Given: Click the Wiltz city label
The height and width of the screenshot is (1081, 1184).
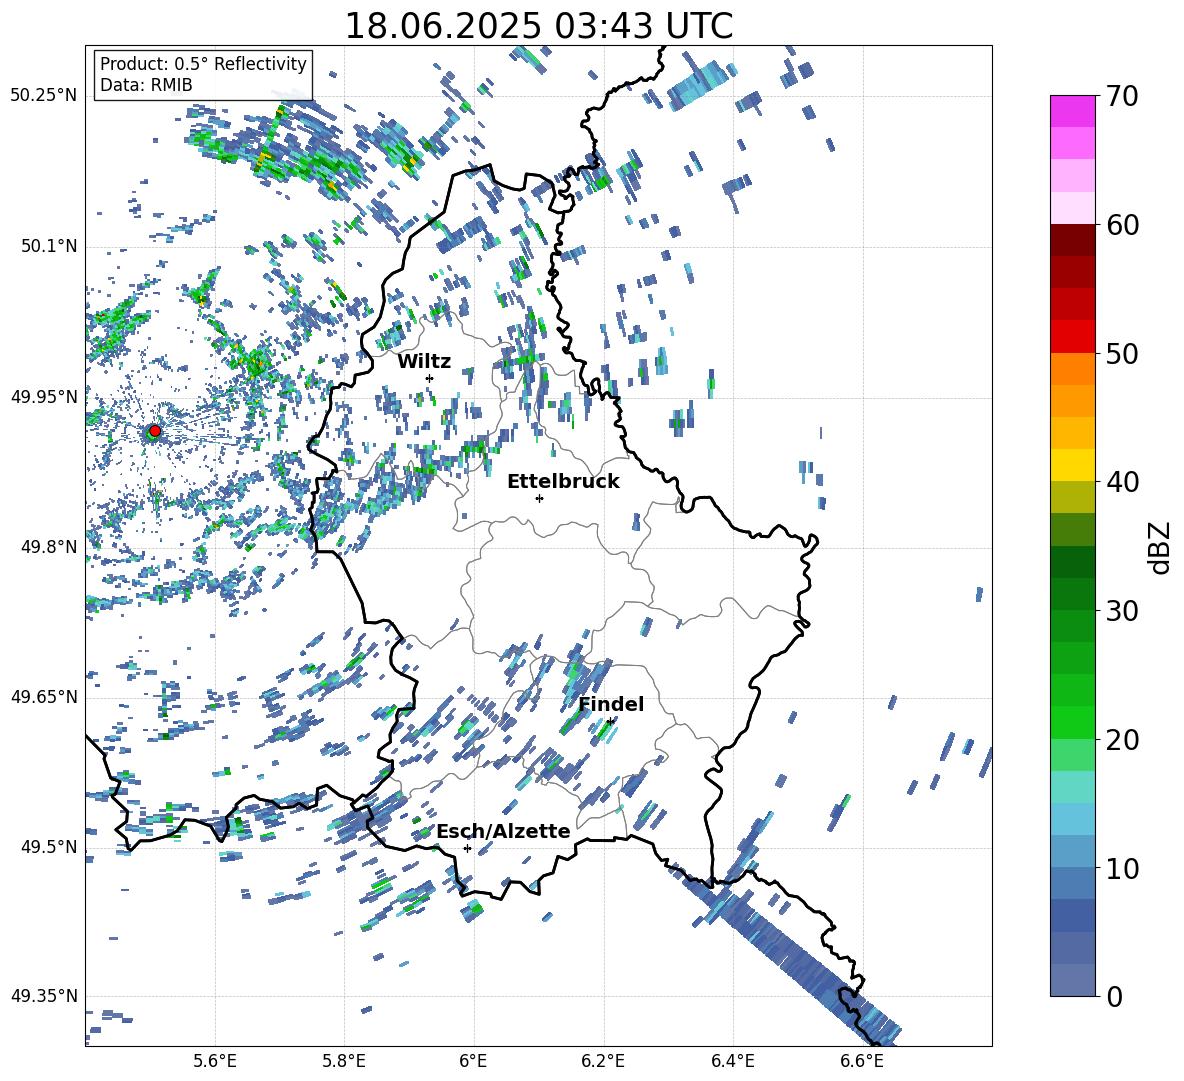Looking at the screenshot, I should point(424,362).
